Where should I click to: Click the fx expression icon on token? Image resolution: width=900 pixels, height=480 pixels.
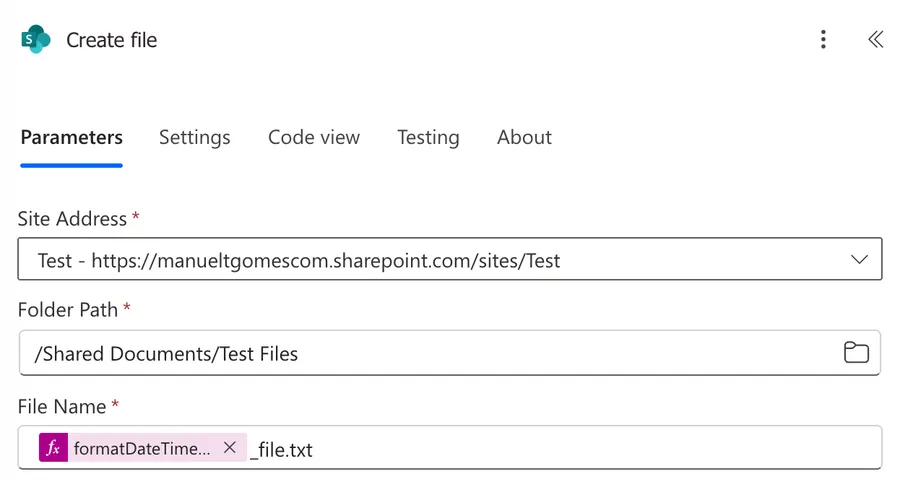(x=54, y=448)
